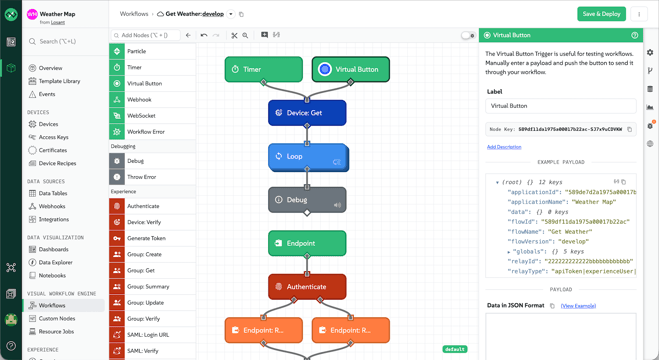Image resolution: width=659 pixels, height=360 pixels.
Task: Click the (View Example) link
Action: tap(578, 306)
